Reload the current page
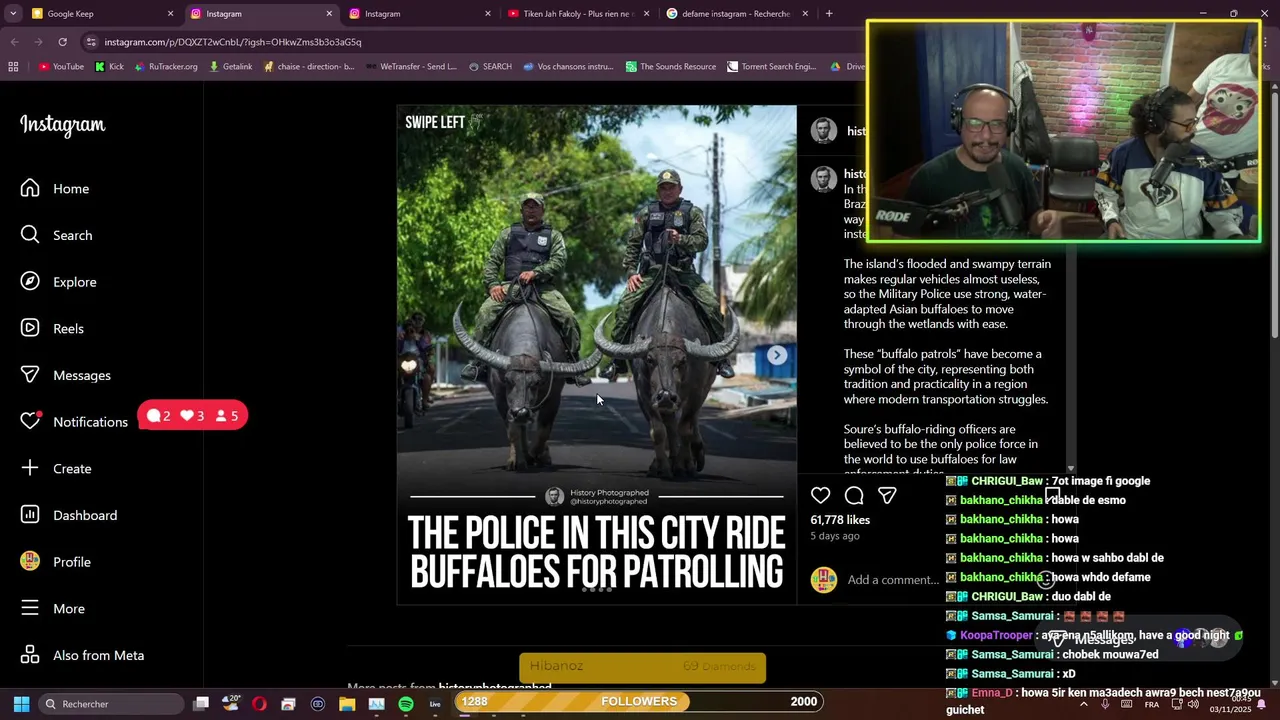This screenshot has width=1280, height=720. tap(62, 42)
